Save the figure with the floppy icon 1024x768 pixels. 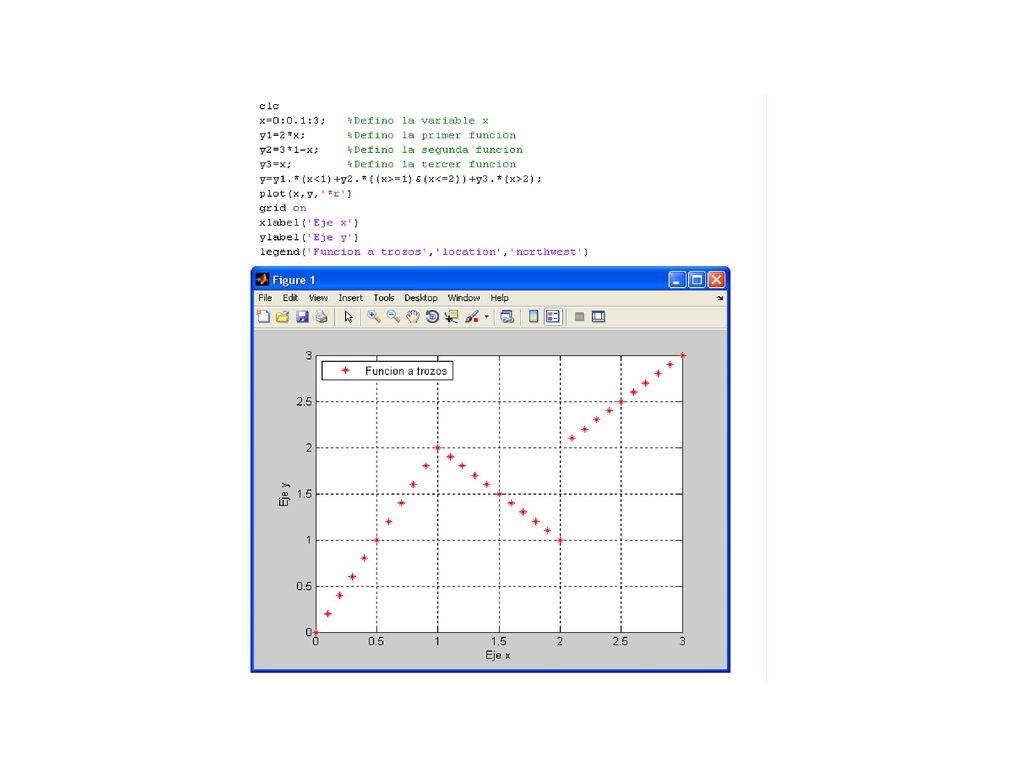(x=302, y=317)
